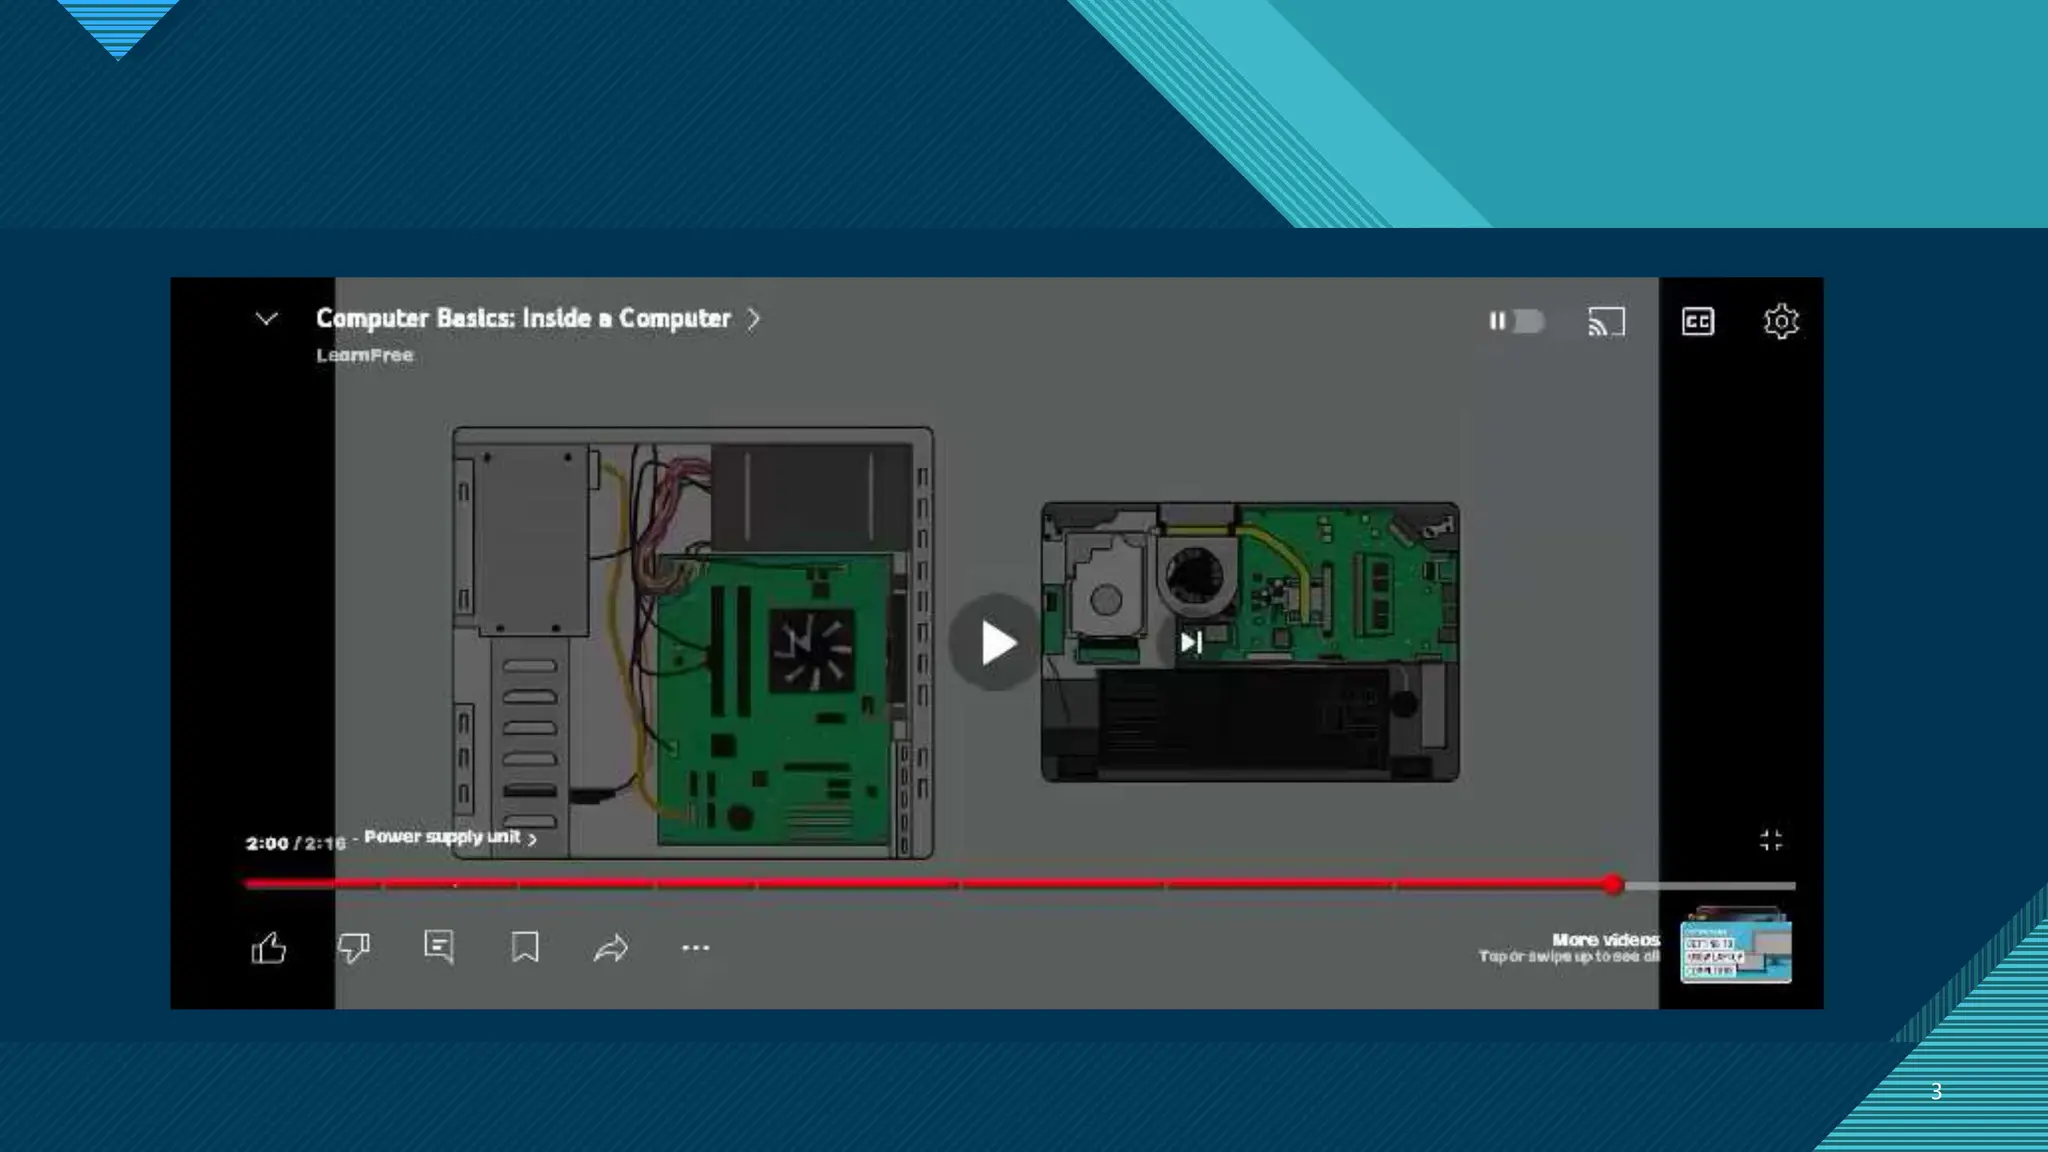The image size is (2048, 1152).
Task: Click the red progress bar scrubber
Action: (1613, 884)
